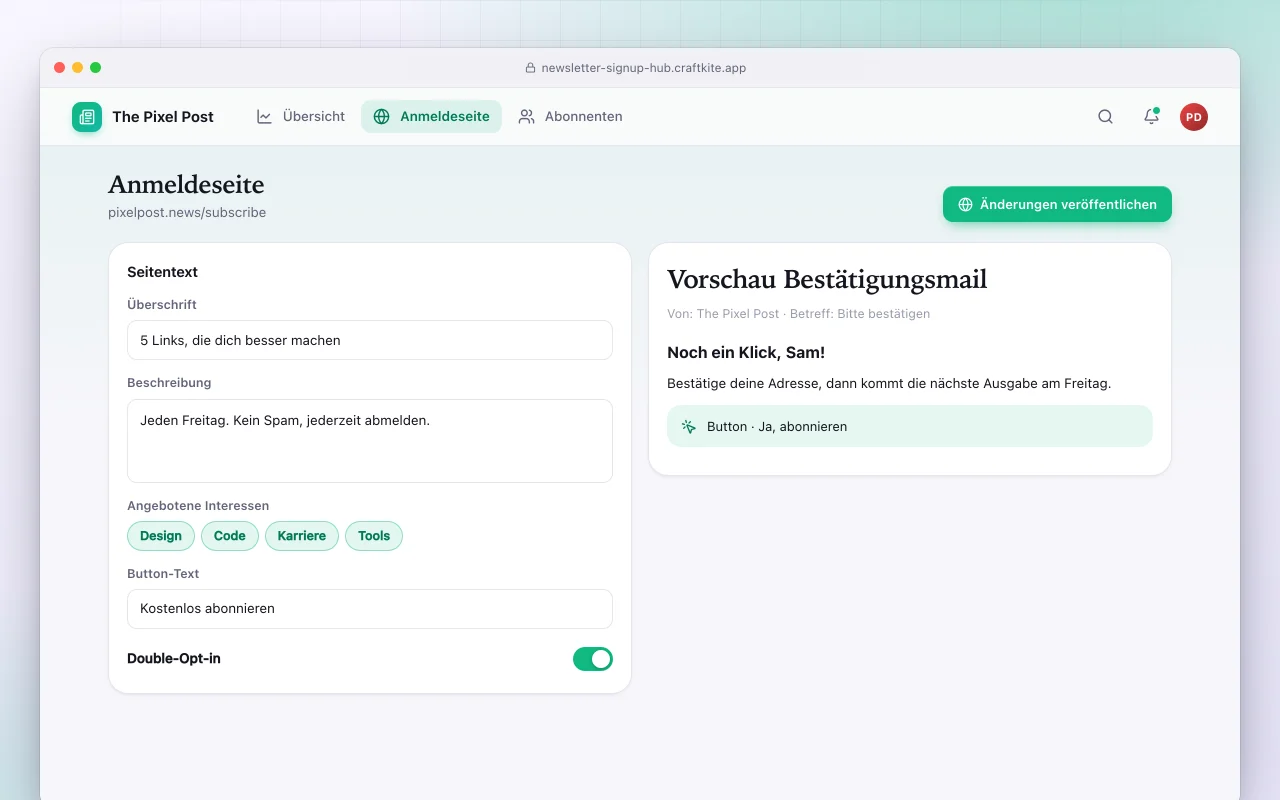Screen dimensions: 1280x800
Task: Click into the Button-Text field
Action: 370,609
